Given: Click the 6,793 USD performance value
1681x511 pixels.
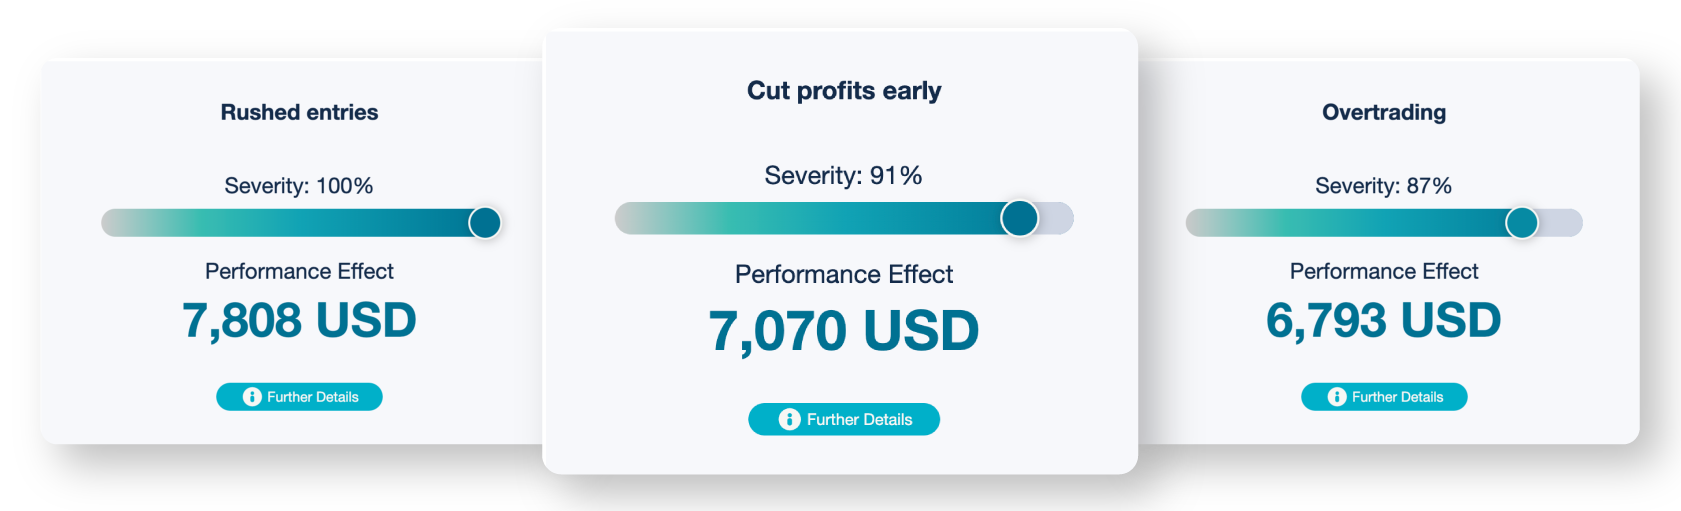Looking at the screenshot, I should (x=1384, y=320).
